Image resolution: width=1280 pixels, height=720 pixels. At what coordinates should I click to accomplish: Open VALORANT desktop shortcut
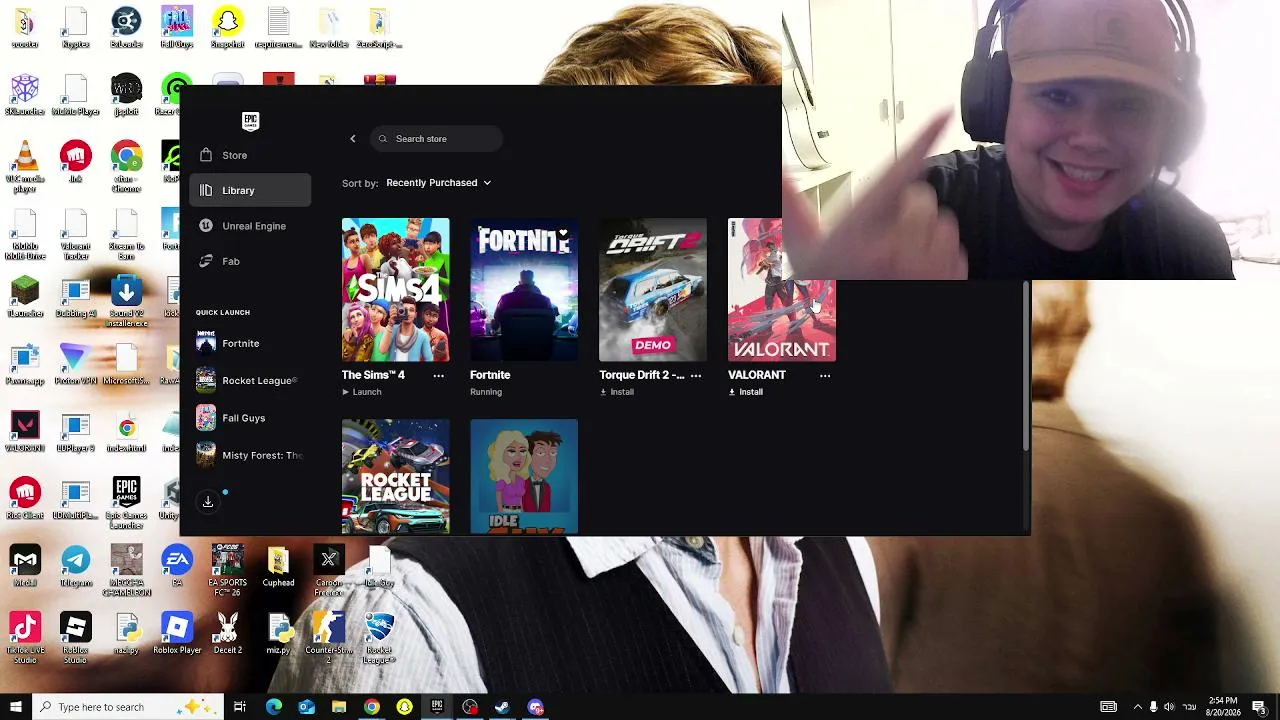(25, 431)
